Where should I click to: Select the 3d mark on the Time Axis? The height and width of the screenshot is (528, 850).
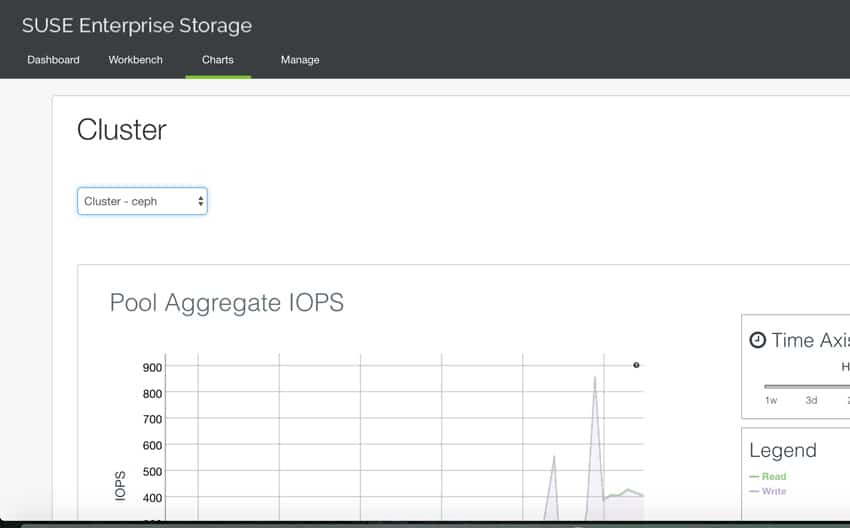coord(811,400)
